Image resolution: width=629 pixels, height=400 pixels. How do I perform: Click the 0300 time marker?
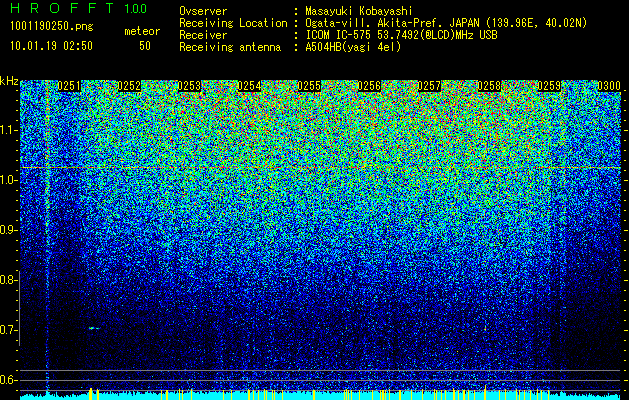[609, 86]
